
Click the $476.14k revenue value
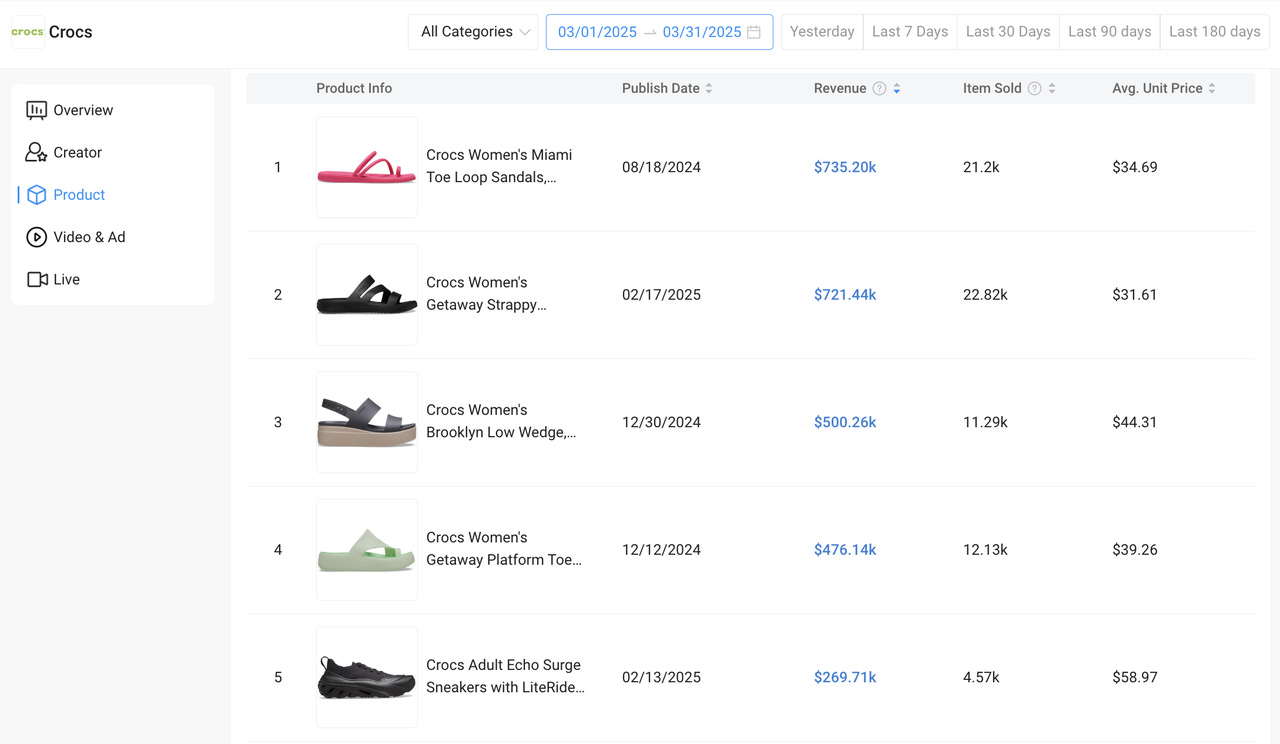(x=845, y=550)
